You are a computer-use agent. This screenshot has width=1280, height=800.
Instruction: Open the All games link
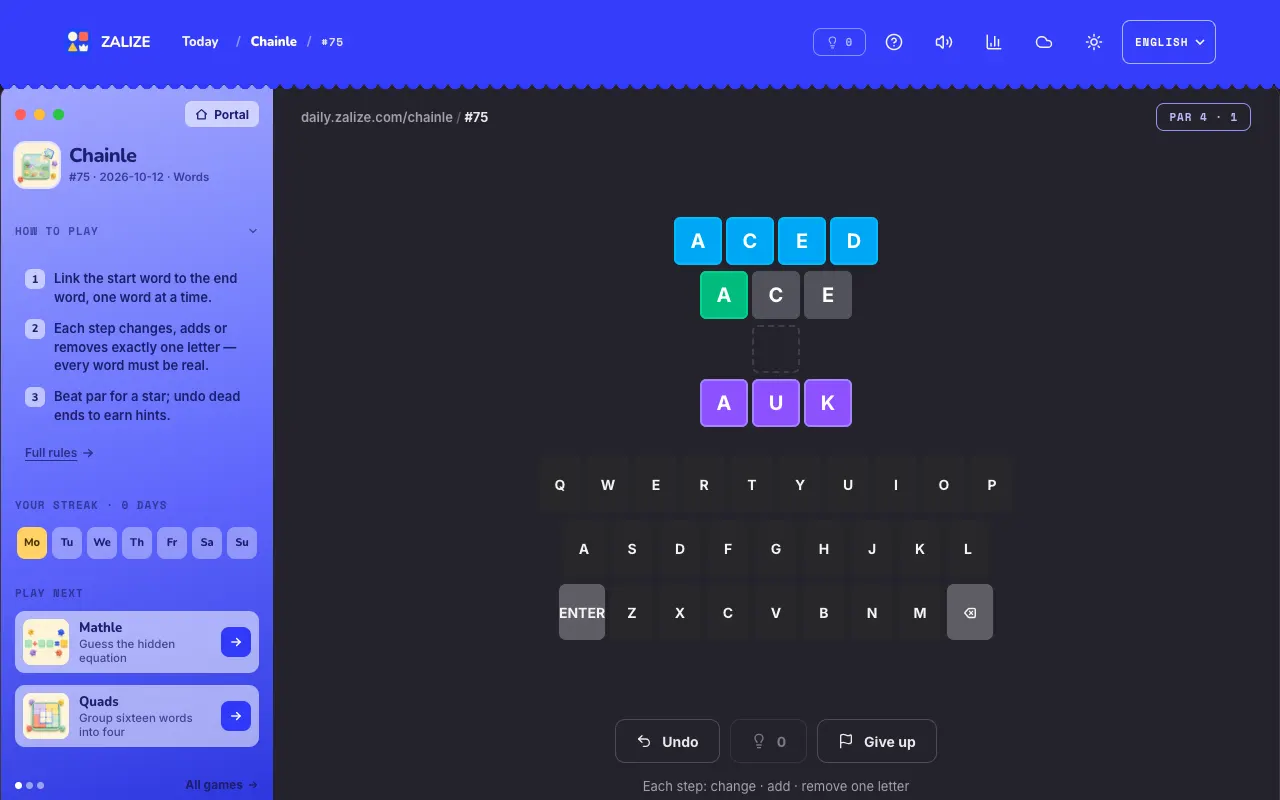point(222,785)
